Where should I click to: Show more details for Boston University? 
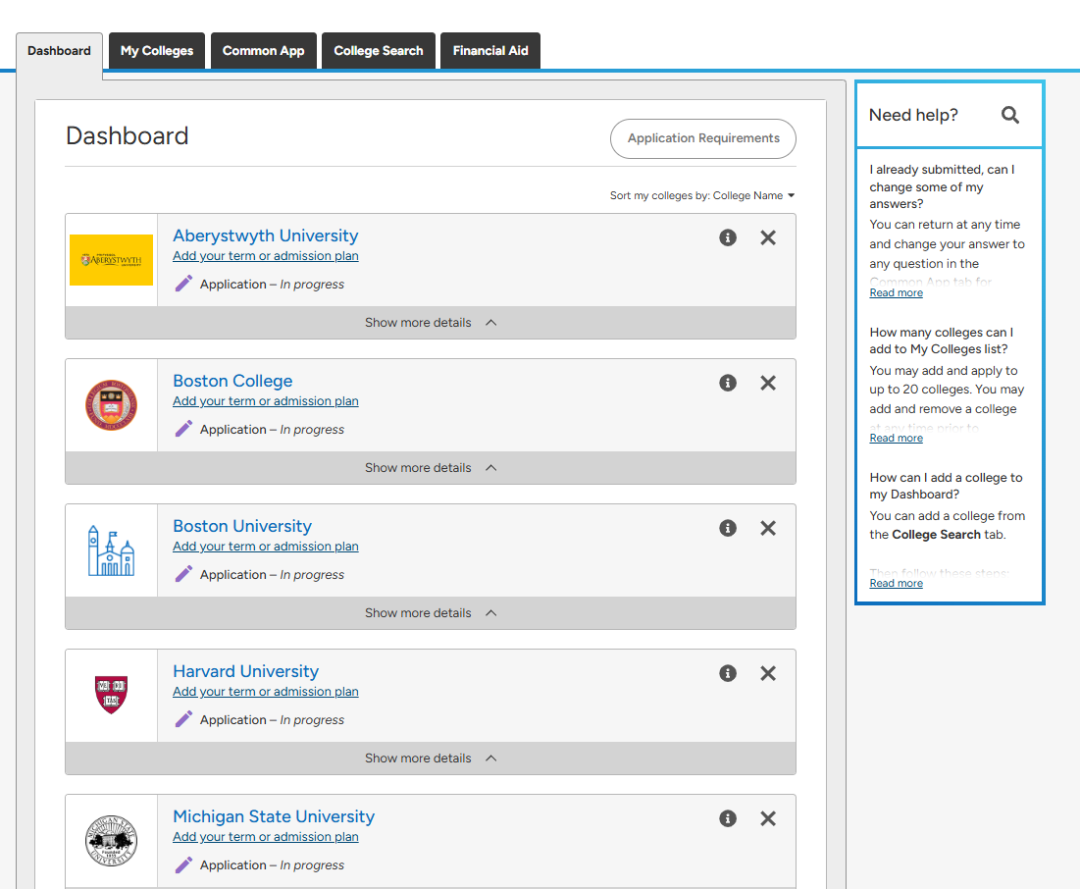[430, 613]
